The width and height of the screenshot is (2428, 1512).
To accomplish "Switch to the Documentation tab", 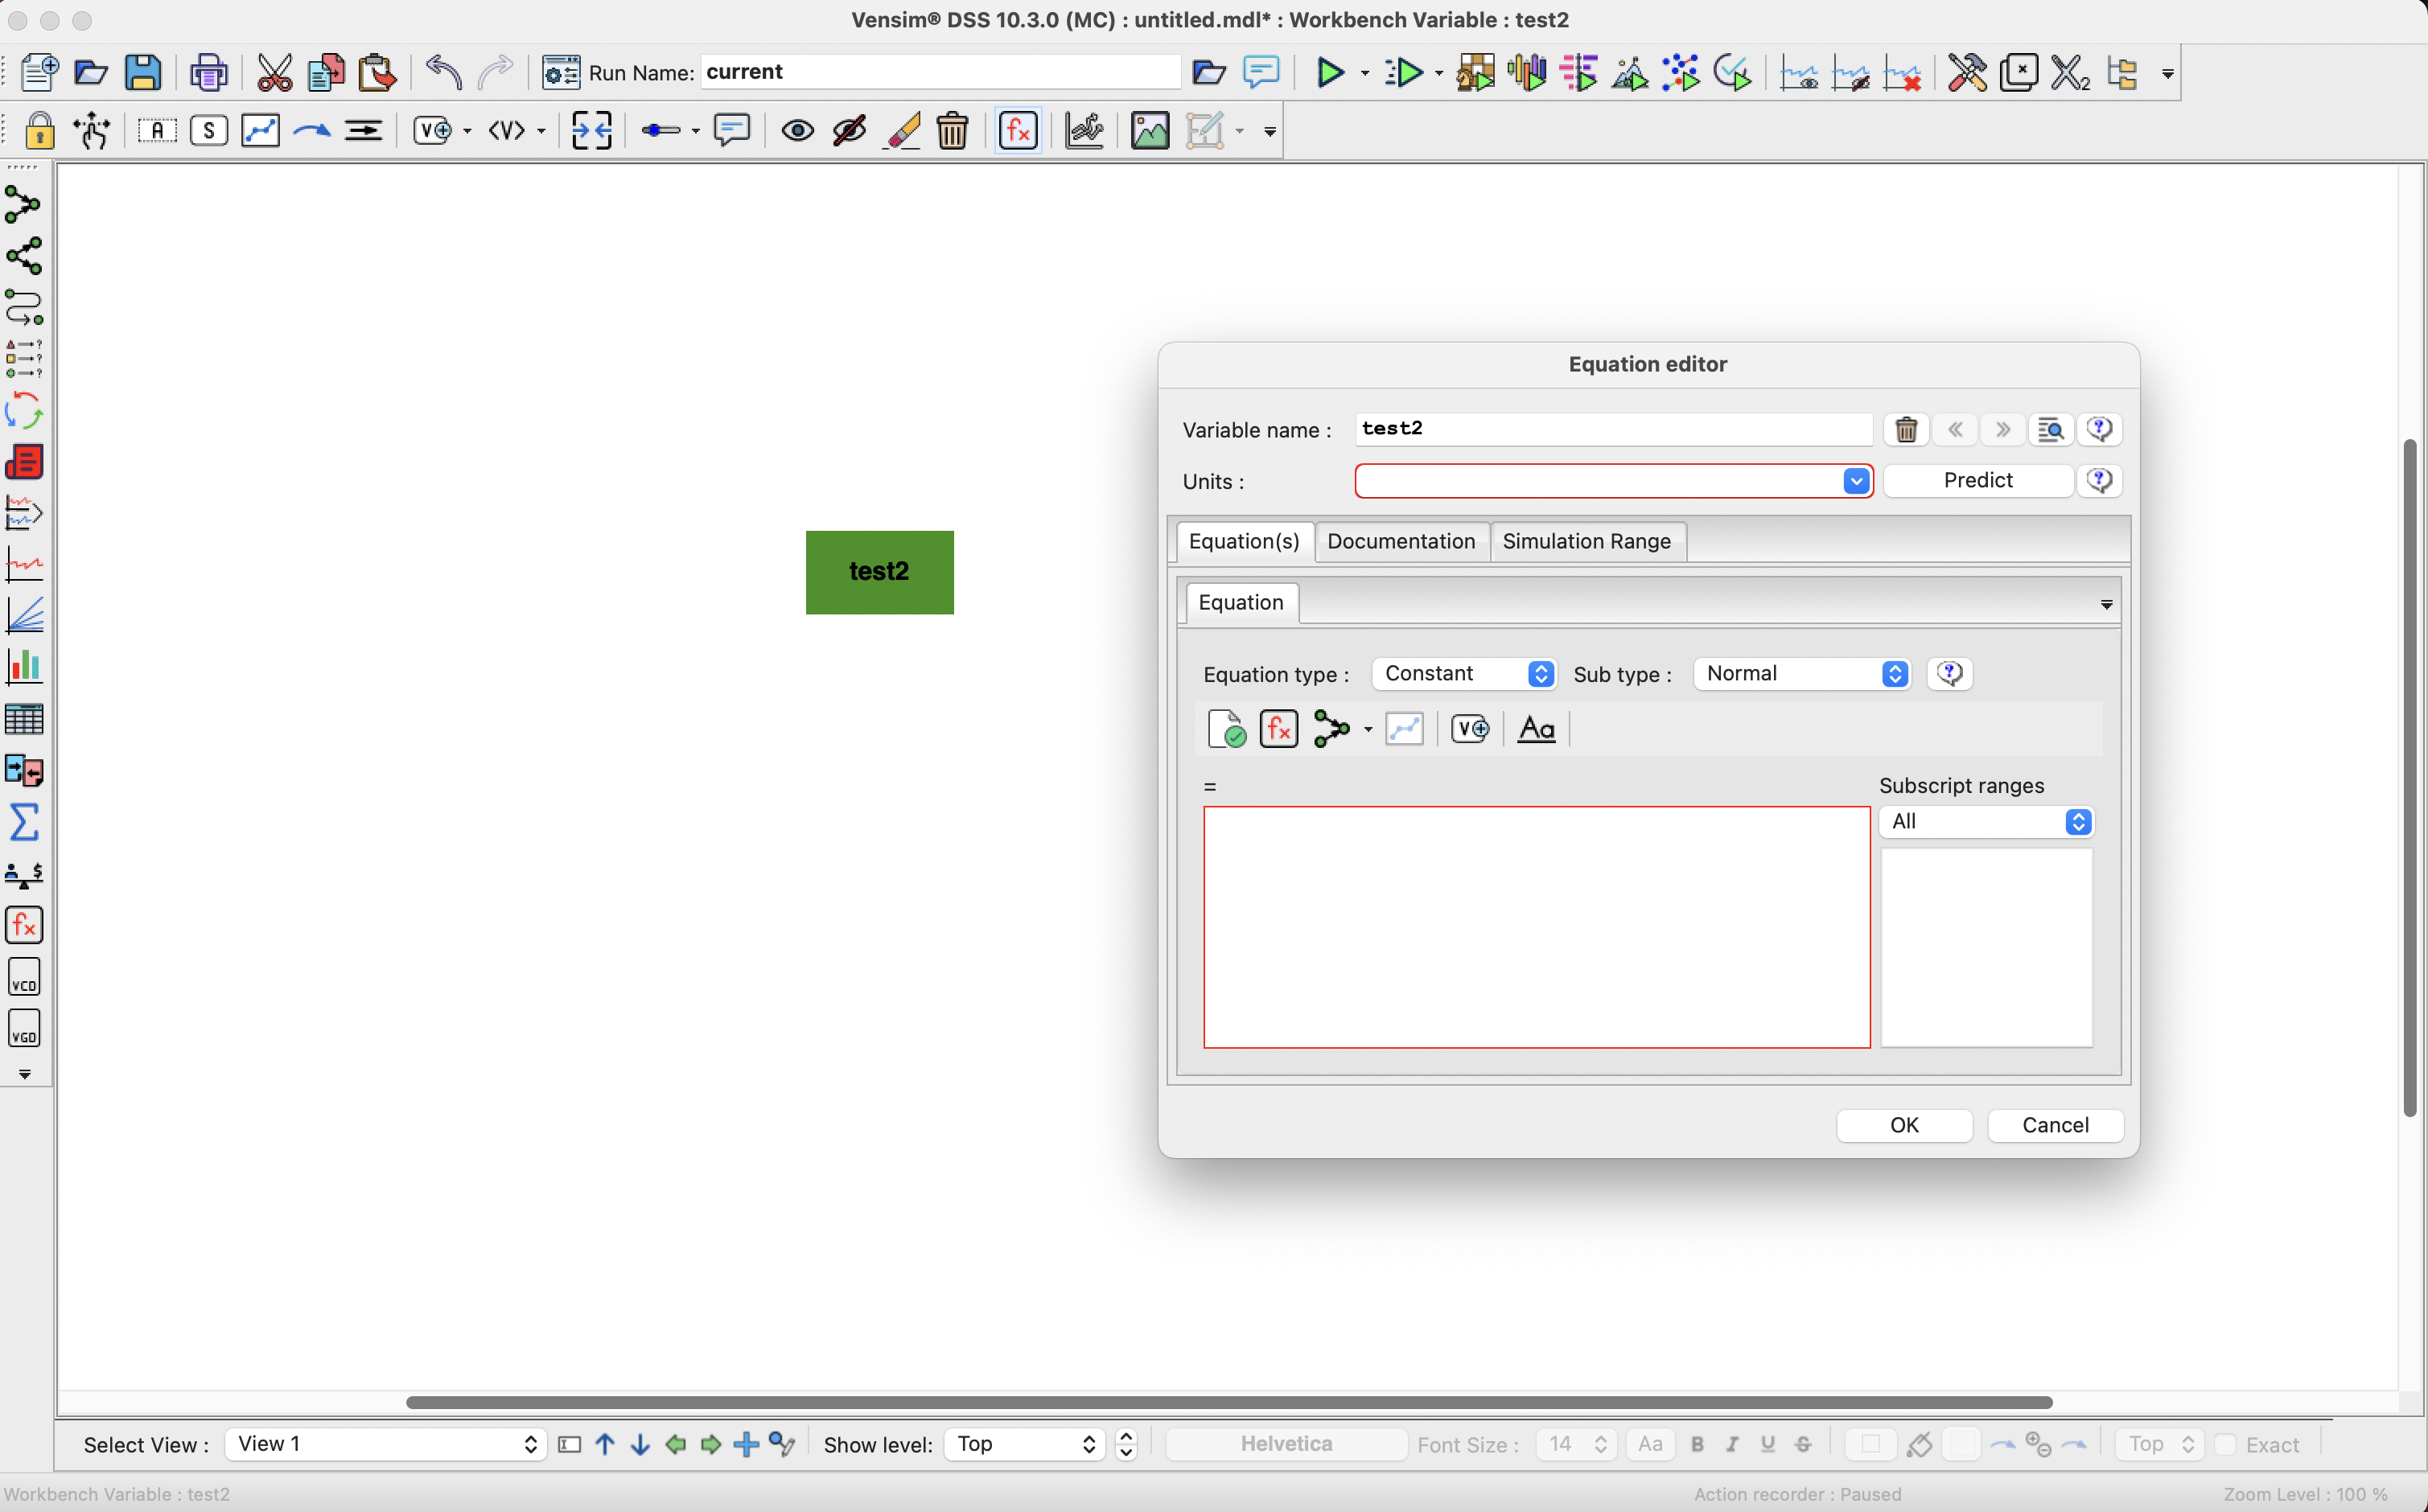I will [x=1401, y=541].
